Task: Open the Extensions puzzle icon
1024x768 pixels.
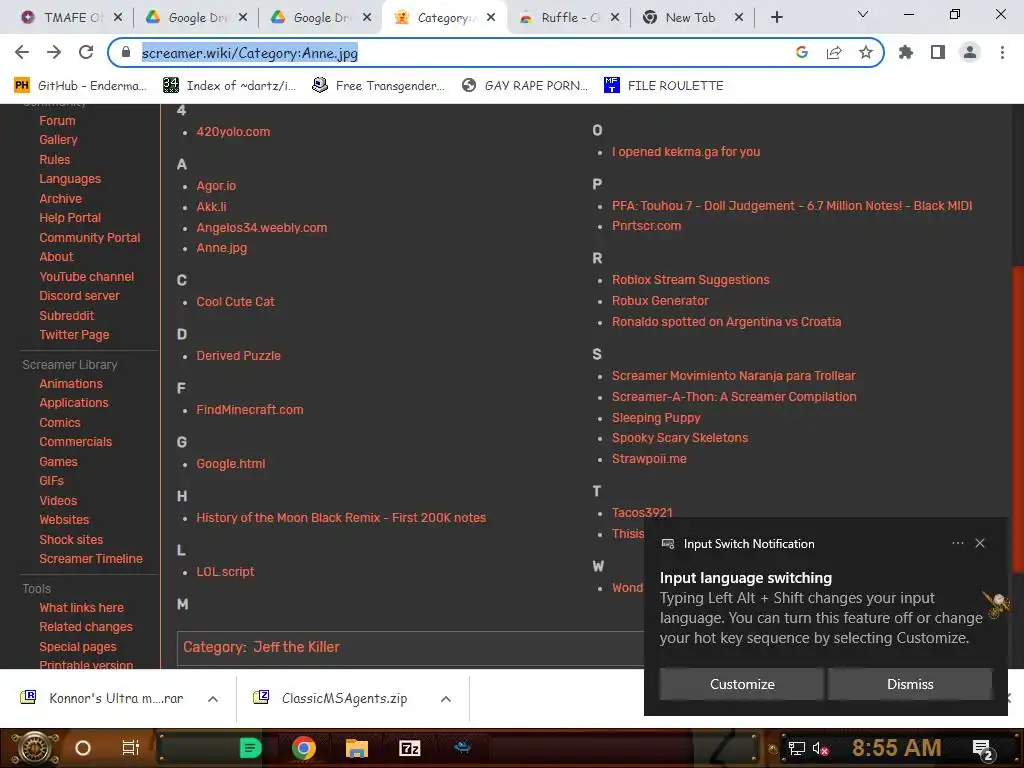Action: point(906,52)
